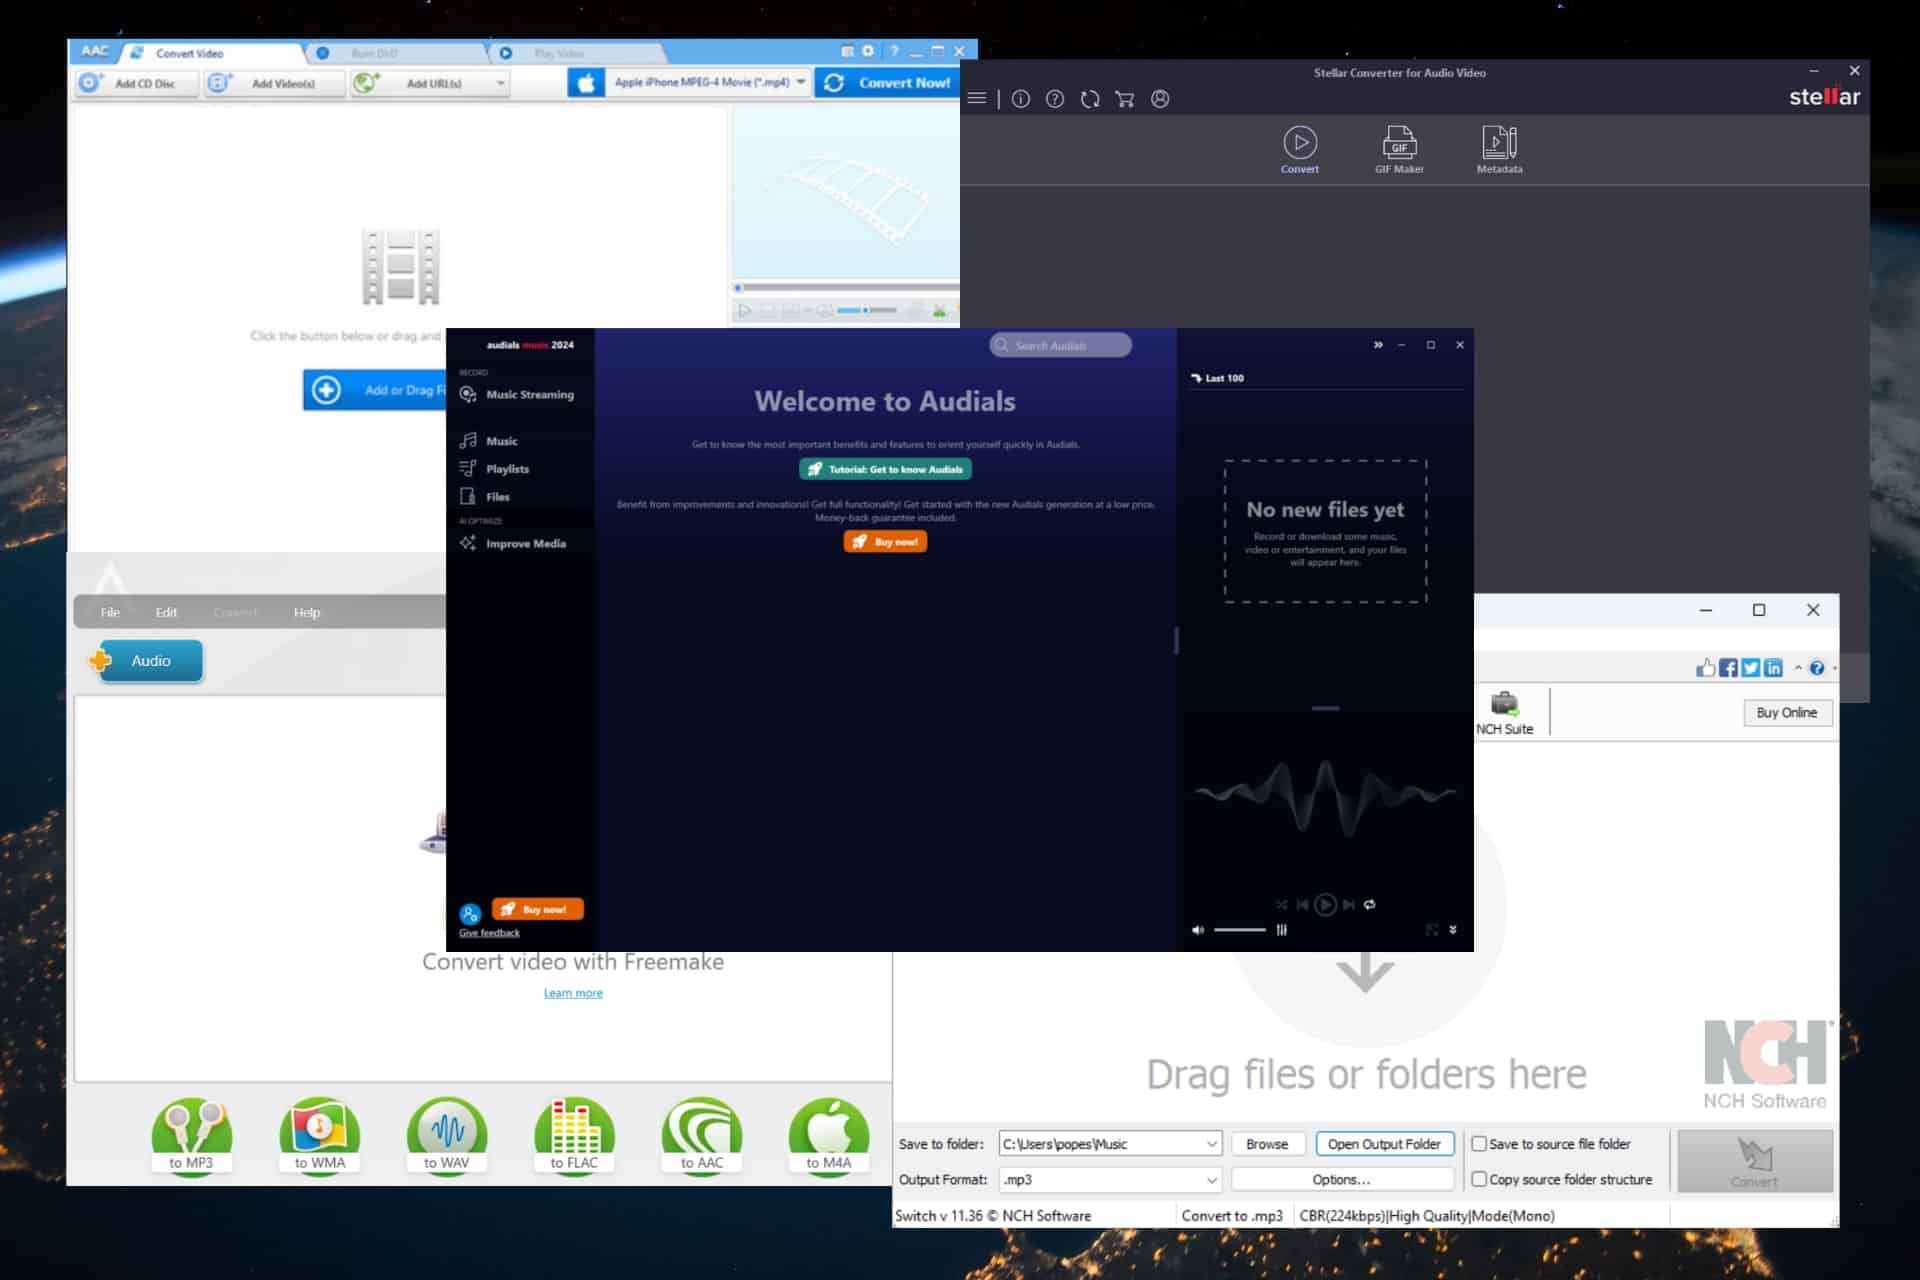Expand Audials panel with double chevron
The image size is (1920, 1280).
(1378, 345)
